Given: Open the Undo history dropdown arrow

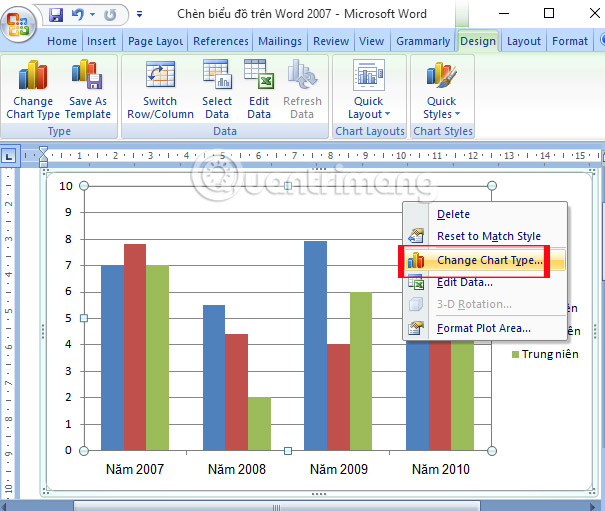Looking at the screenshot, I should [93, 15].
